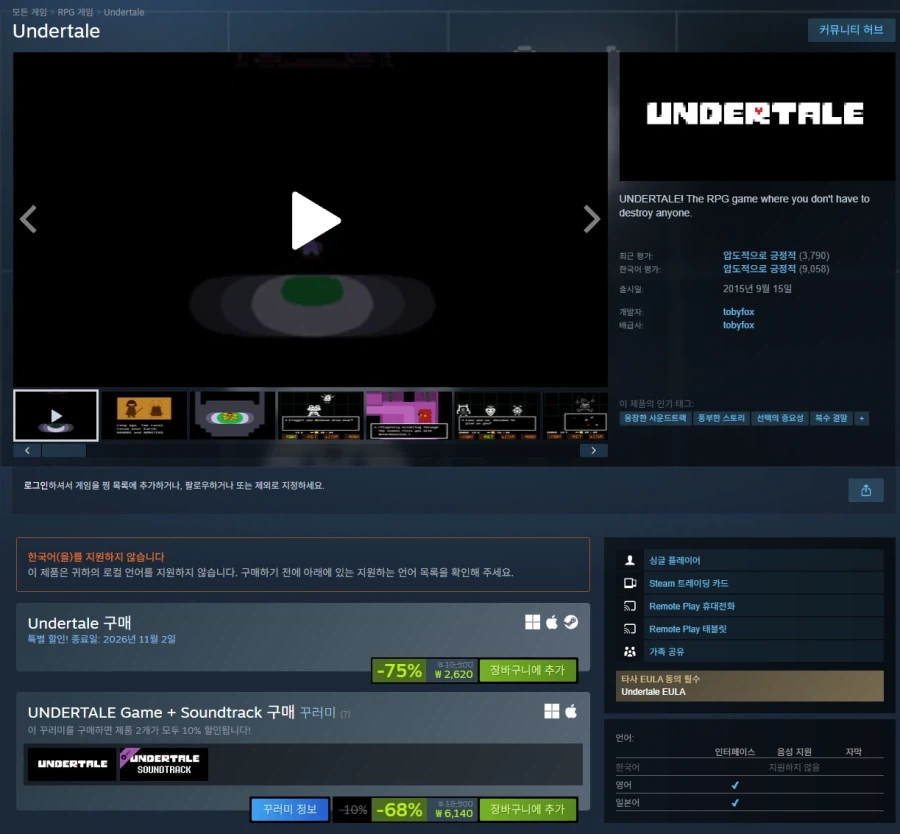The height and width of the screenshot is (834, 900).
Task: Open 커뮤니티 허브 page
Action: pos(851,30)
